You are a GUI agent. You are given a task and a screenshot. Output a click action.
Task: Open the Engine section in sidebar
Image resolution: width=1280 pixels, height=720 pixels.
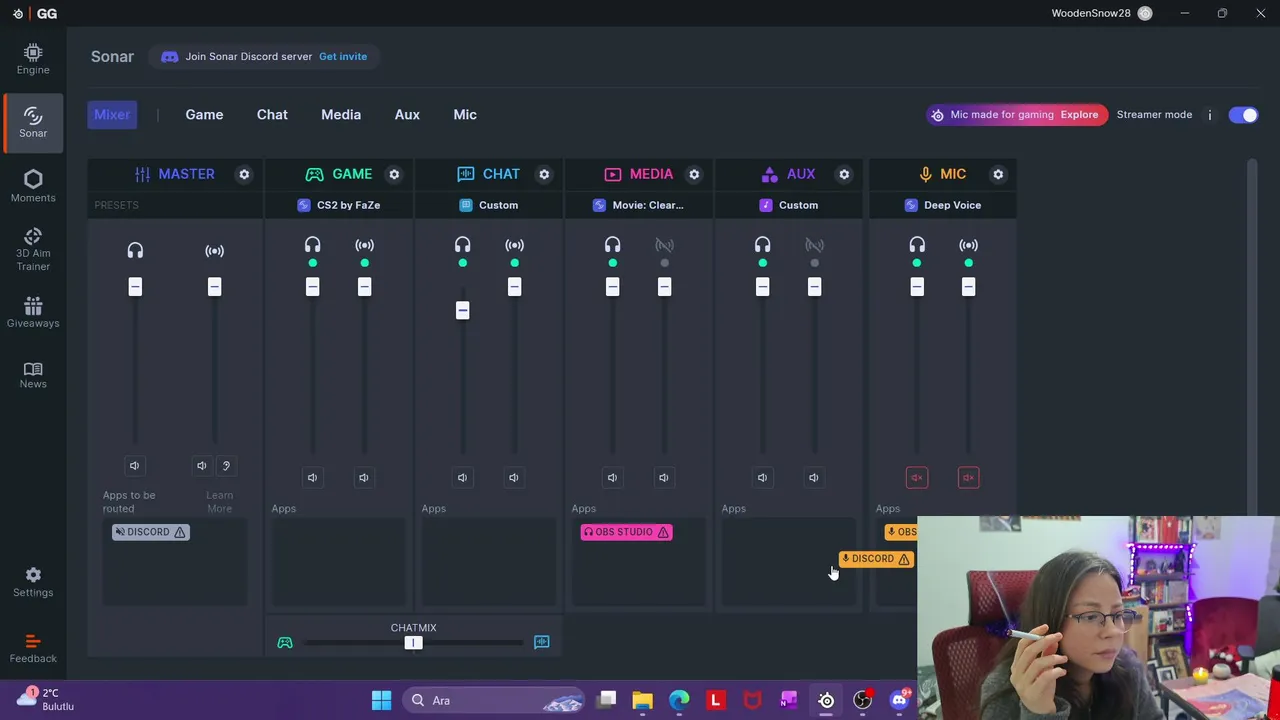[33, 59]
